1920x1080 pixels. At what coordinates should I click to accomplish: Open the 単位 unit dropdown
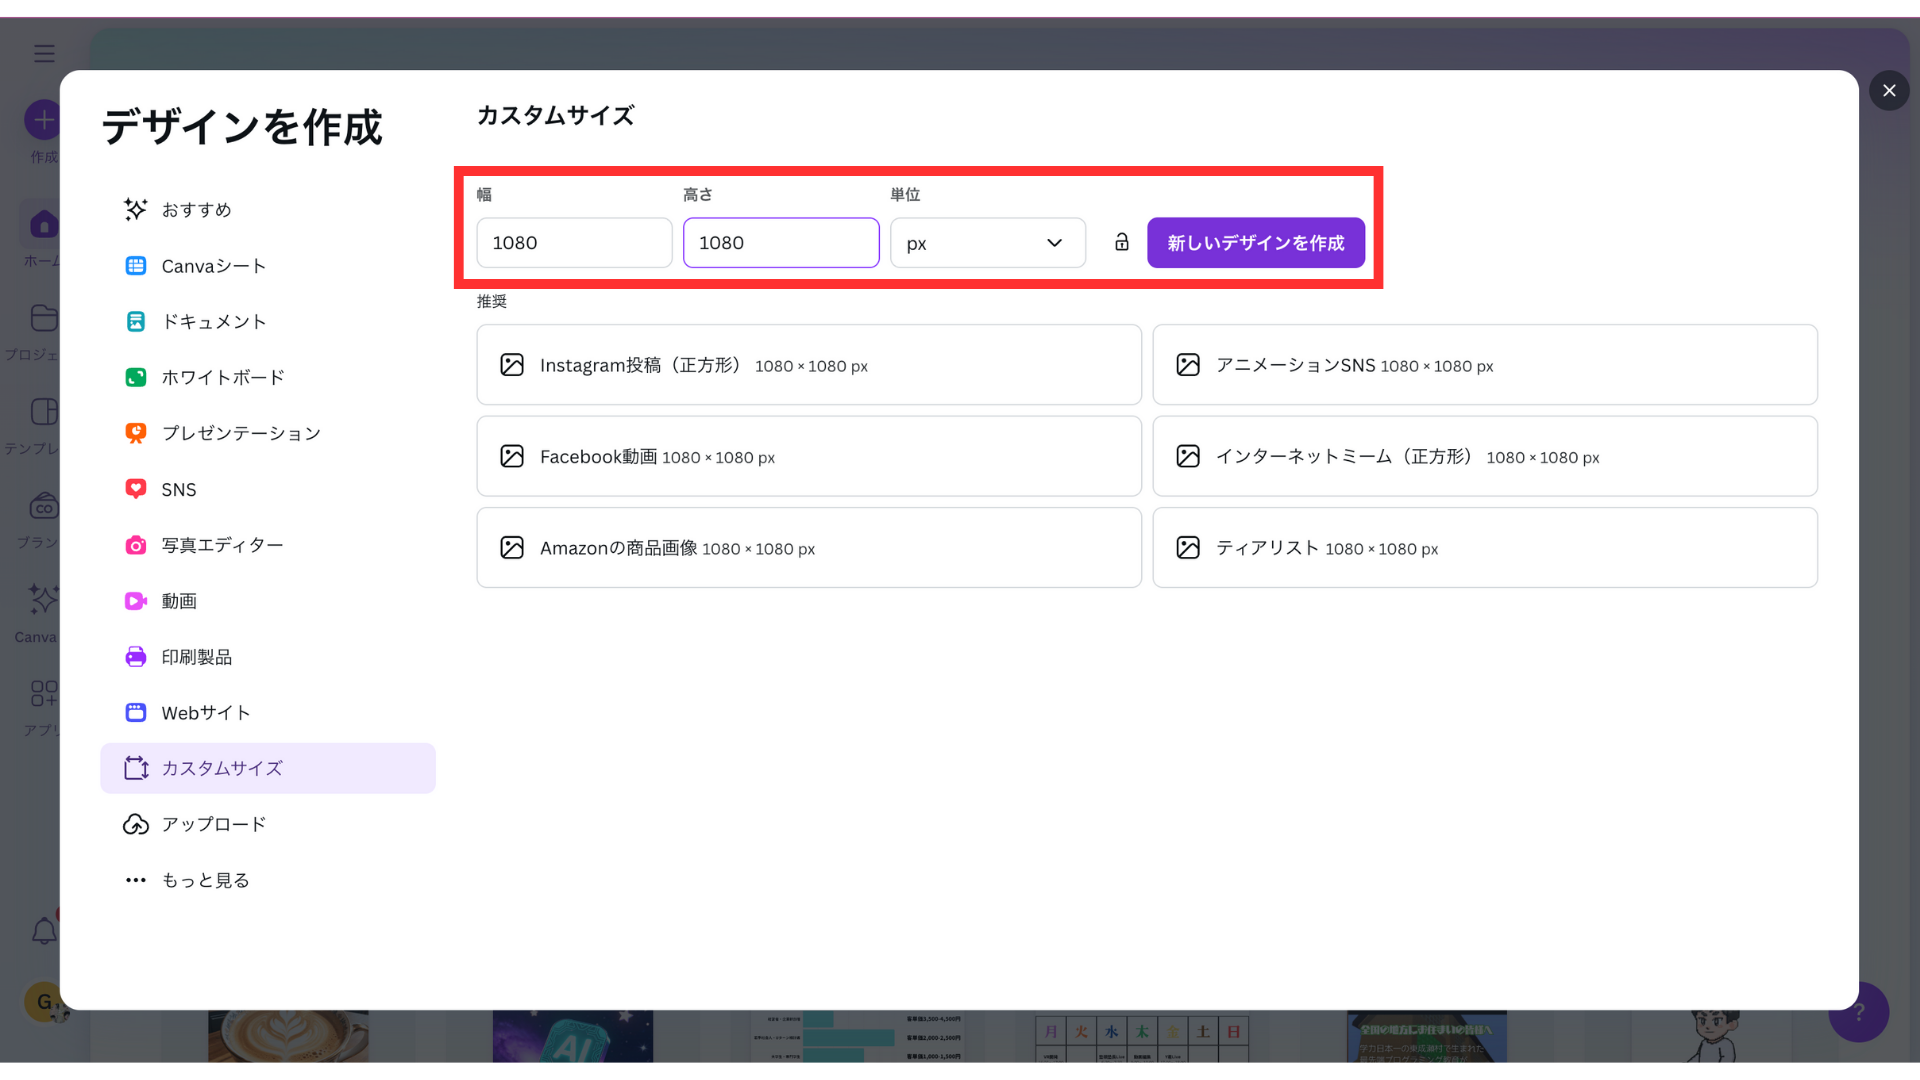point(987,242)
